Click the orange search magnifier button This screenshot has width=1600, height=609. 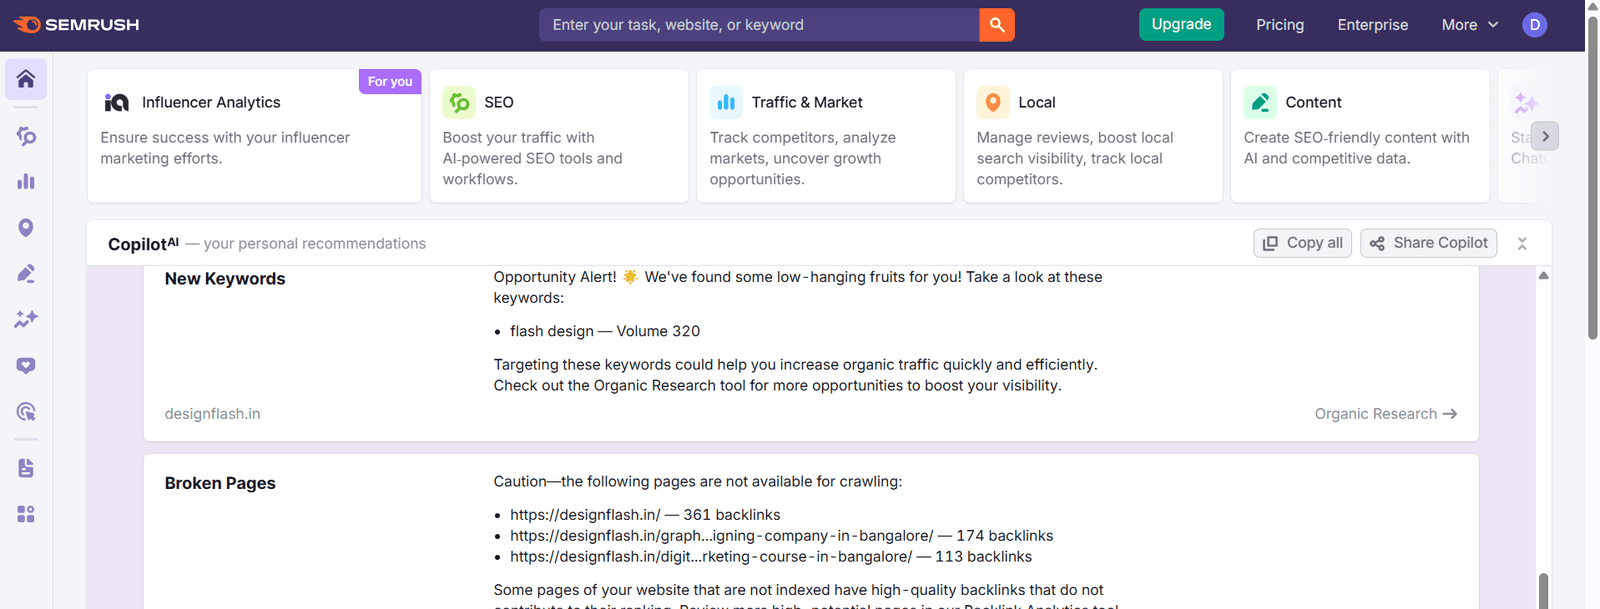997,25
